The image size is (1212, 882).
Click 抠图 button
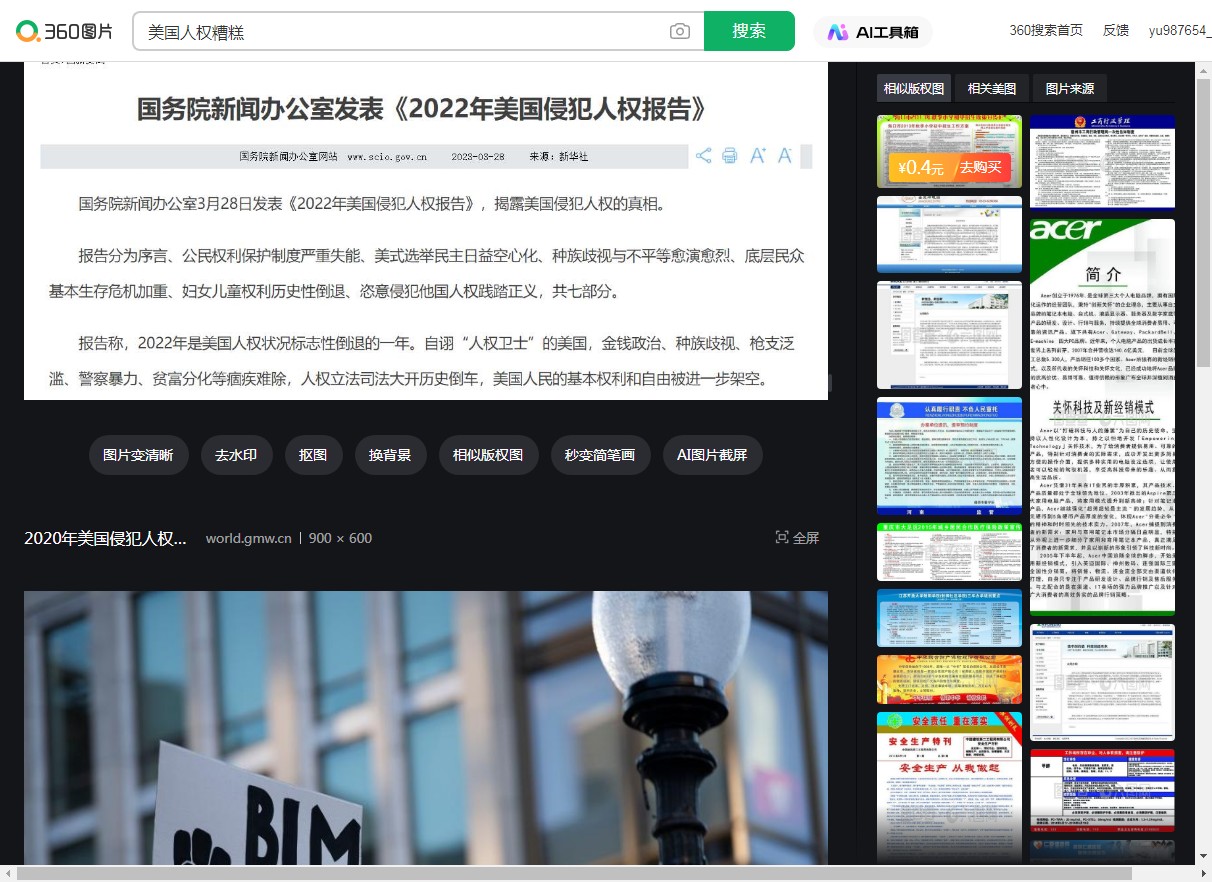coord(313,455)
